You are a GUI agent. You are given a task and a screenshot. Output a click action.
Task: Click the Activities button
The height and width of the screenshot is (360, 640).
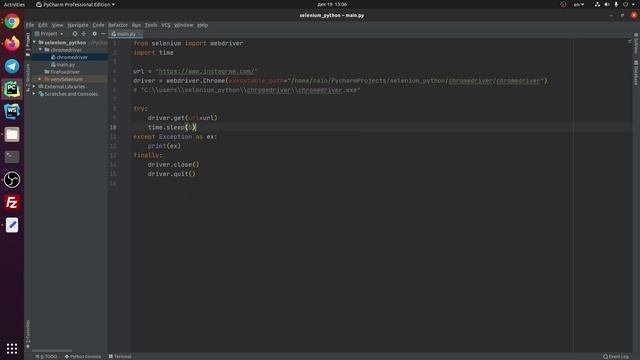[14, 4]
